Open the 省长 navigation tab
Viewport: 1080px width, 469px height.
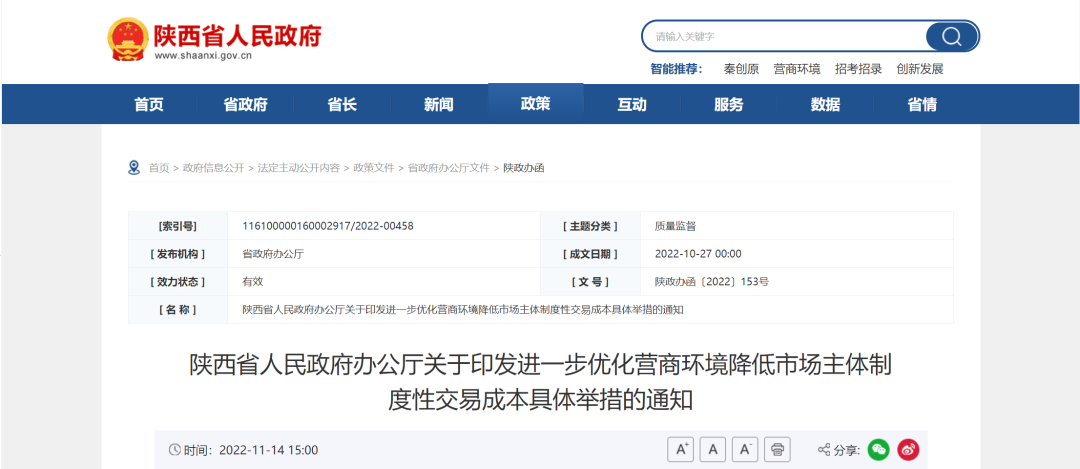[x=342, y=105]
